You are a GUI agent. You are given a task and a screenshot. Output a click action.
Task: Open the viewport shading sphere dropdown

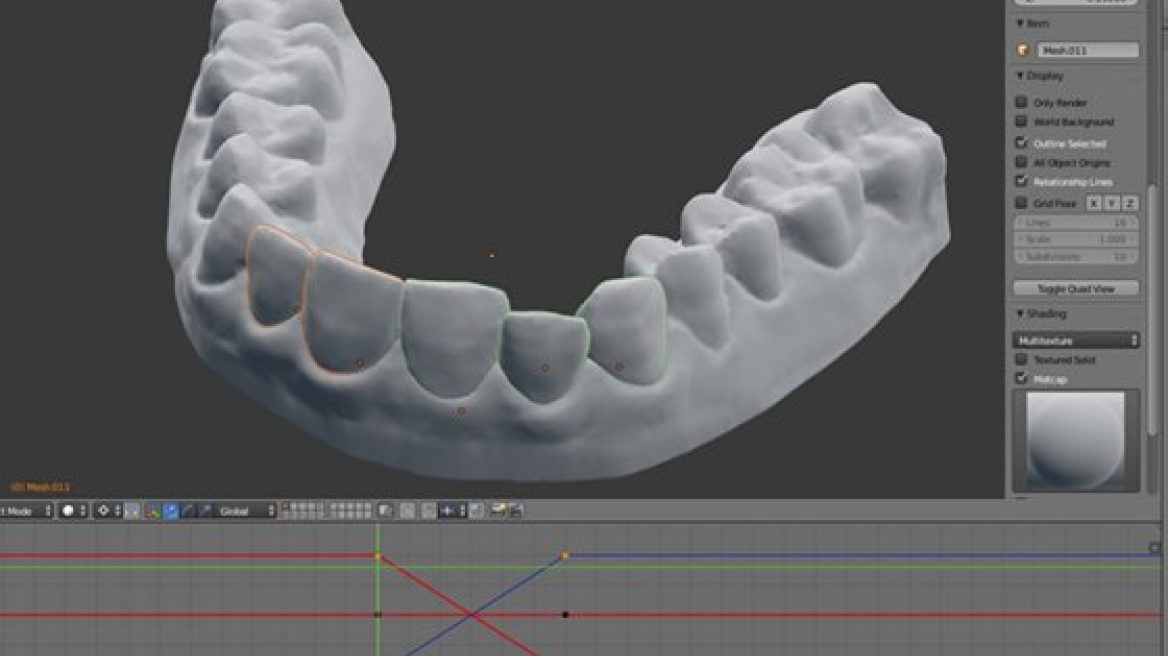[x=73, y=510]
